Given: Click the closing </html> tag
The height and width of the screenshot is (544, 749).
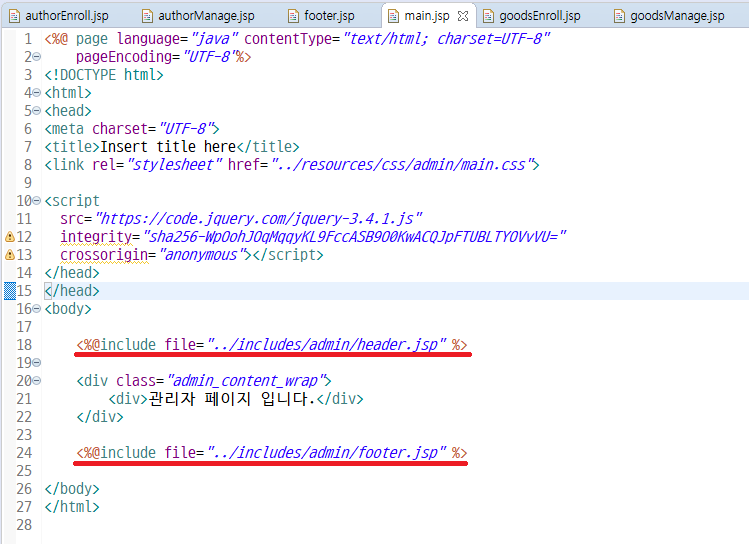Looking at the screenshot, I should [x=72, y=507].
